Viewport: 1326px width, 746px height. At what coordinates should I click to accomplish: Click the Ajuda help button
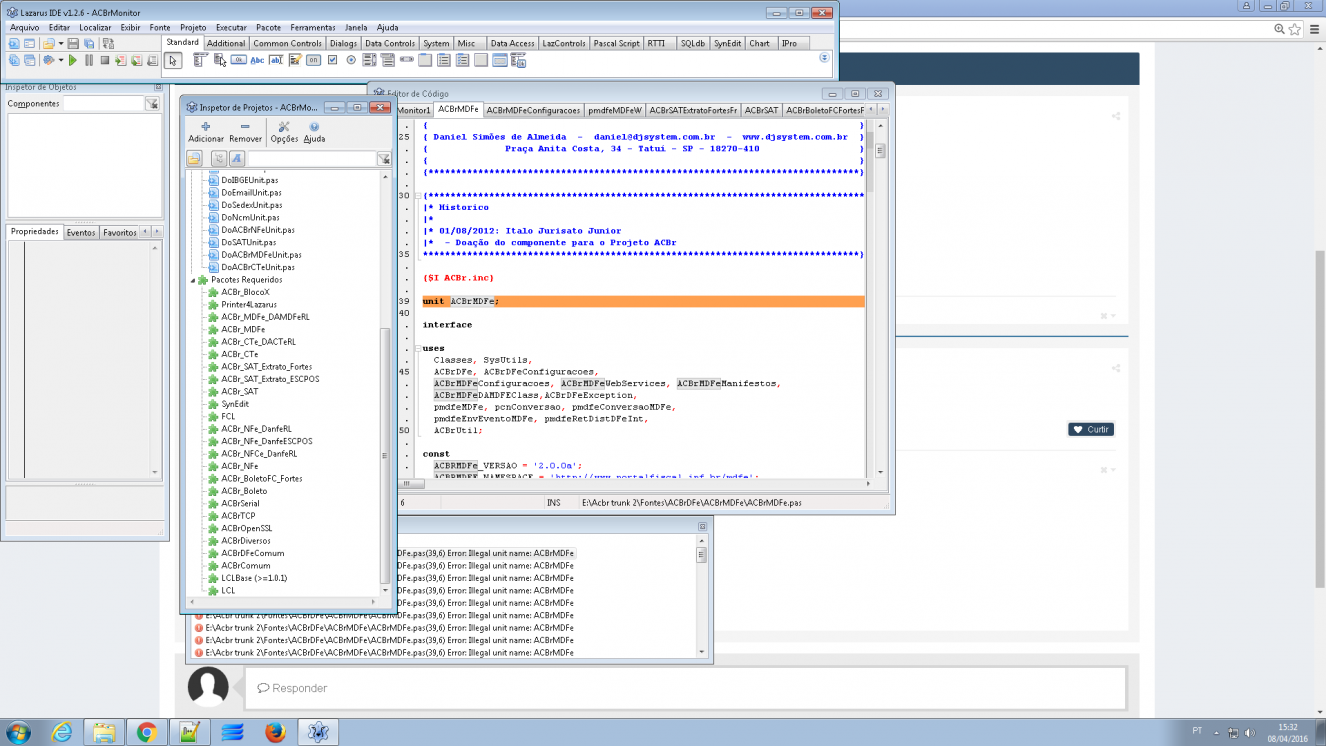pos(314,132)
